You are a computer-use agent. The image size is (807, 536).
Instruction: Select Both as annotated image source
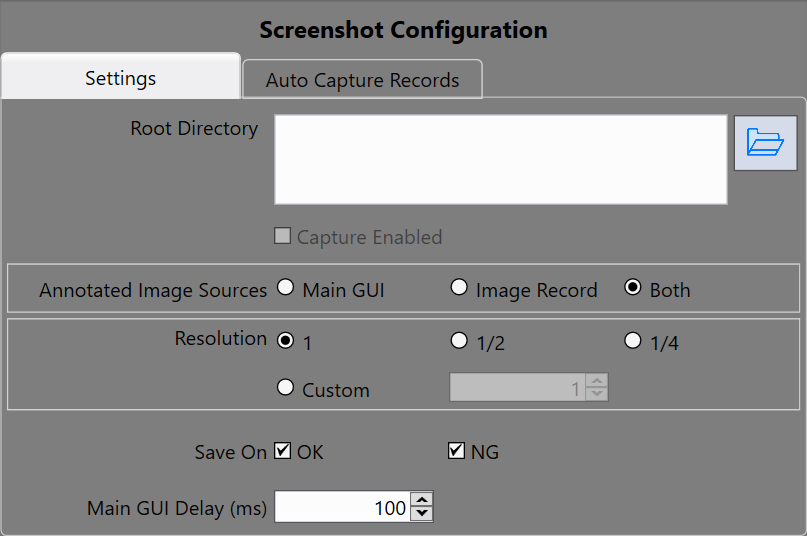pyautogui.click(x=633, y=288)
